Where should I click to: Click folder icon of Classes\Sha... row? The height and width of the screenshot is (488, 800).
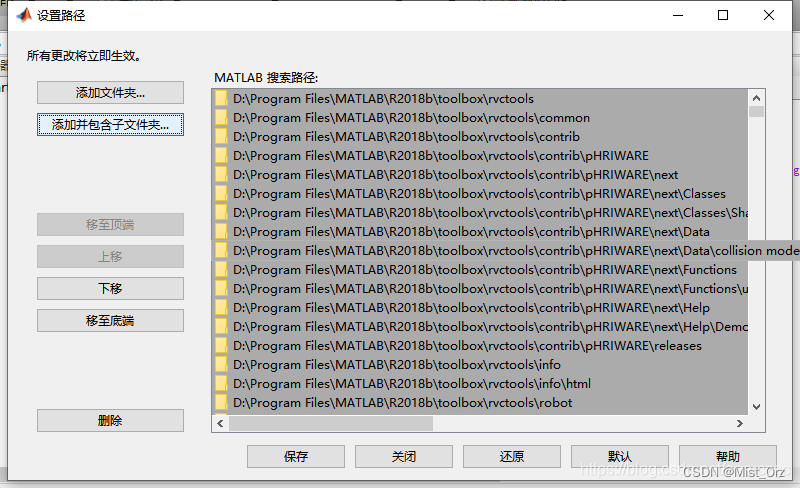point(221,212)
